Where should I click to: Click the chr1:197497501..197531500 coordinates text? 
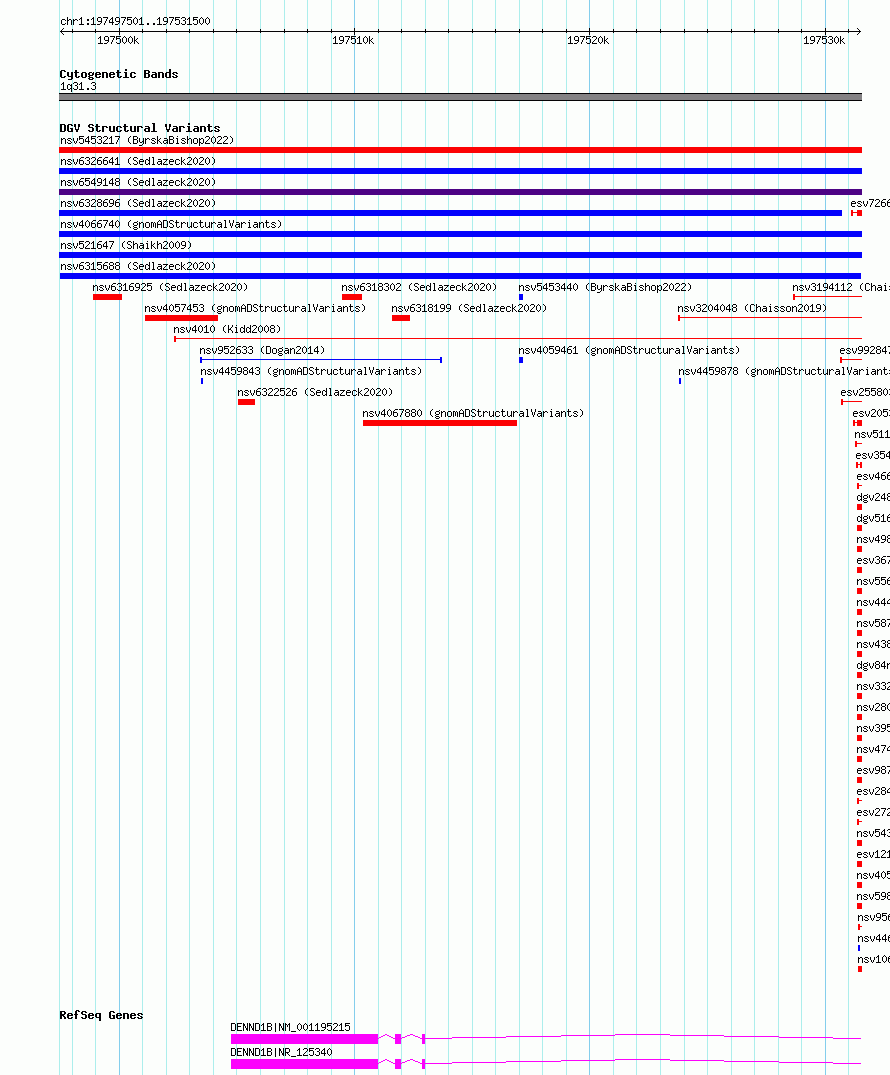coord(135,21)
